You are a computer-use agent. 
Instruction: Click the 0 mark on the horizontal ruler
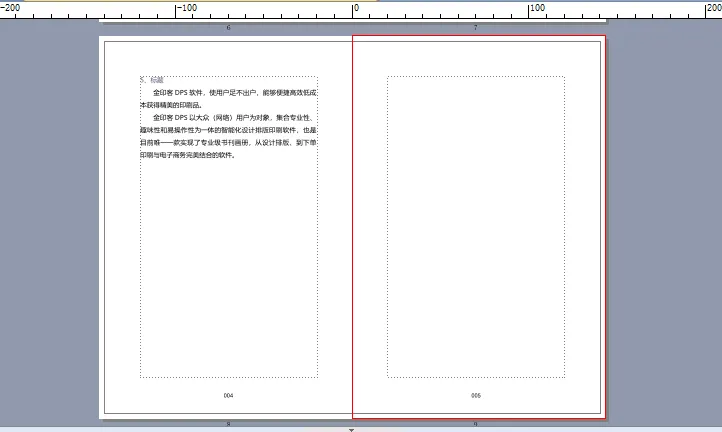pyautogui.click(x=356, y=9)
